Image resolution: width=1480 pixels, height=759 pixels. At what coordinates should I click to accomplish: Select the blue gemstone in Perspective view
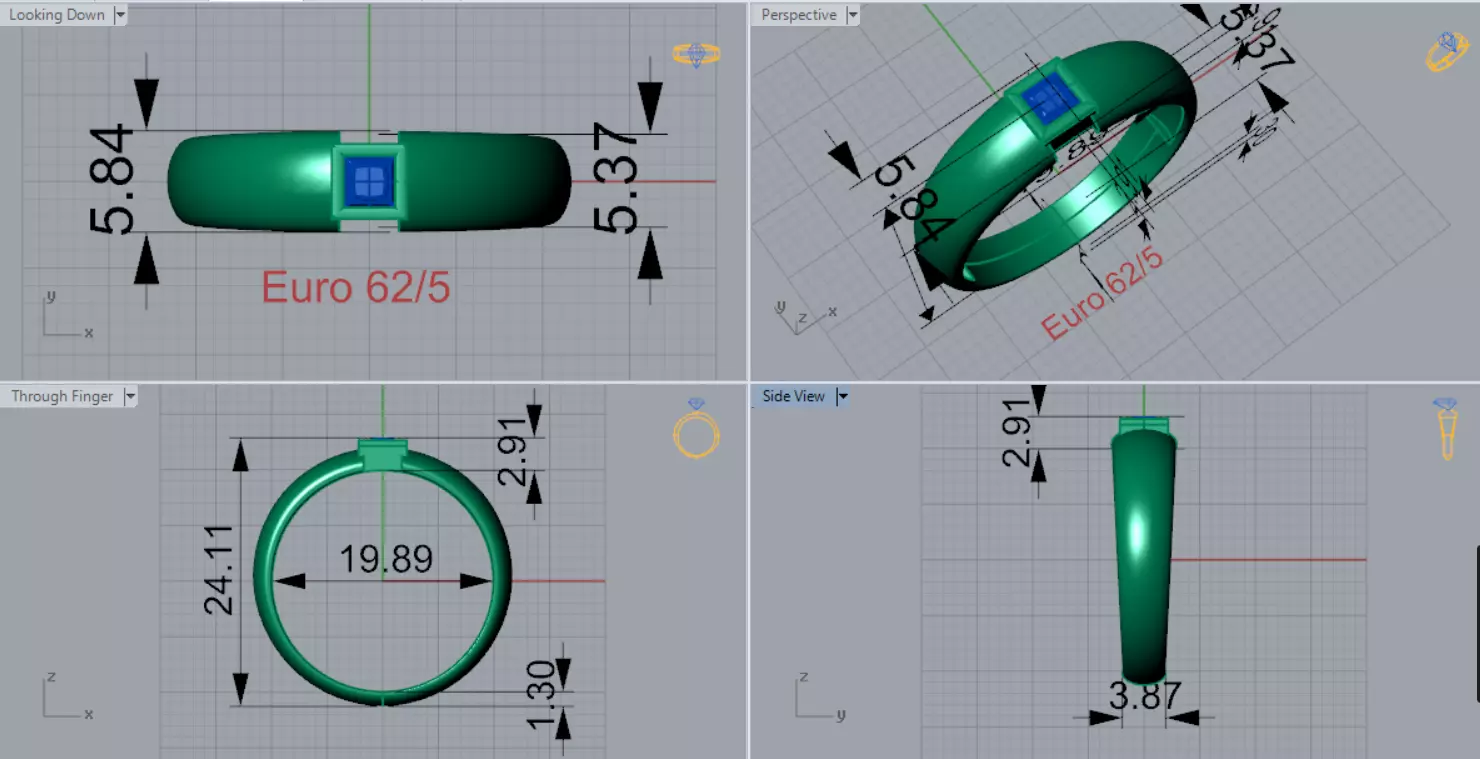pyautogui.click(x=1048, y=99)
